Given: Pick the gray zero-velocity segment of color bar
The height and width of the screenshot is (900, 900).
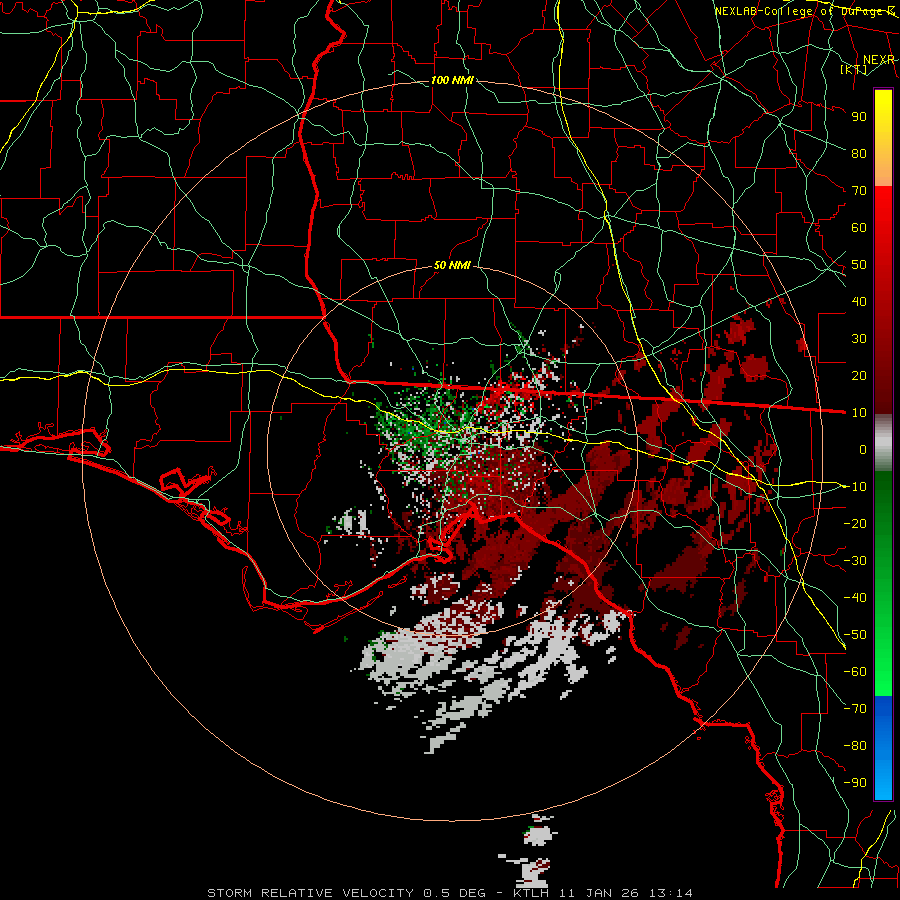Looking at the screenshot, I should pos(883,443).
